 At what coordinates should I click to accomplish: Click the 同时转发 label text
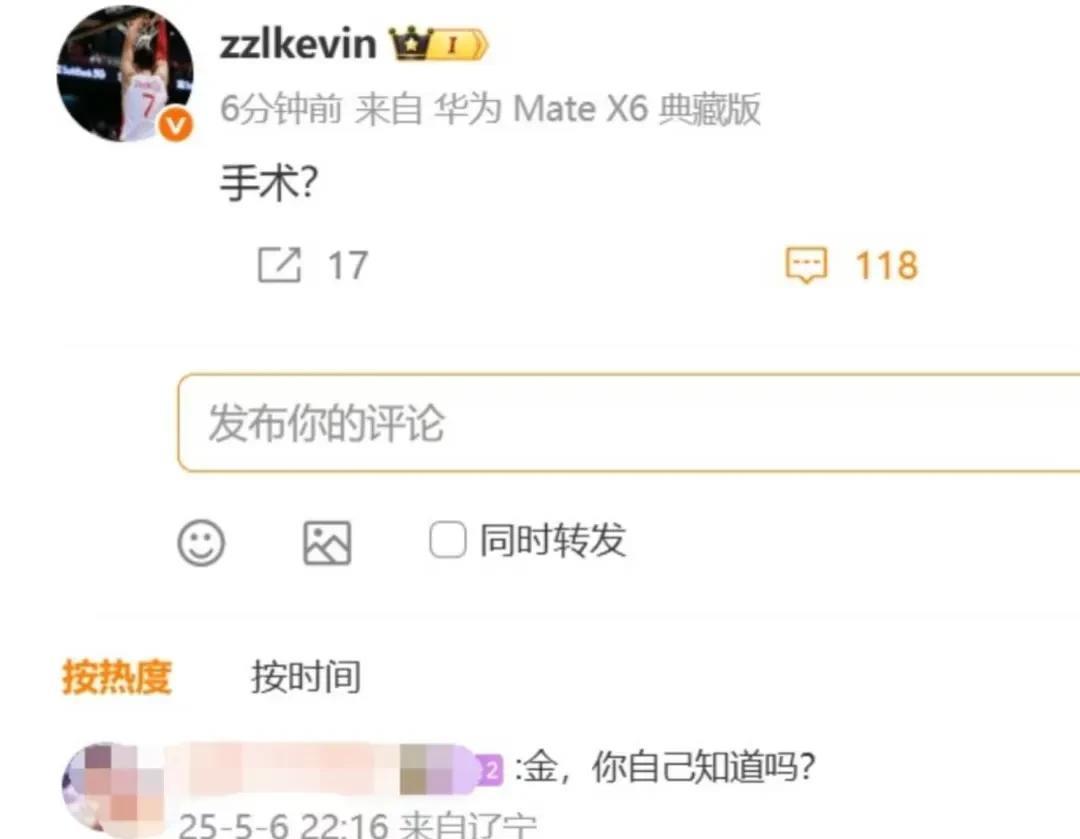point(553,539)
